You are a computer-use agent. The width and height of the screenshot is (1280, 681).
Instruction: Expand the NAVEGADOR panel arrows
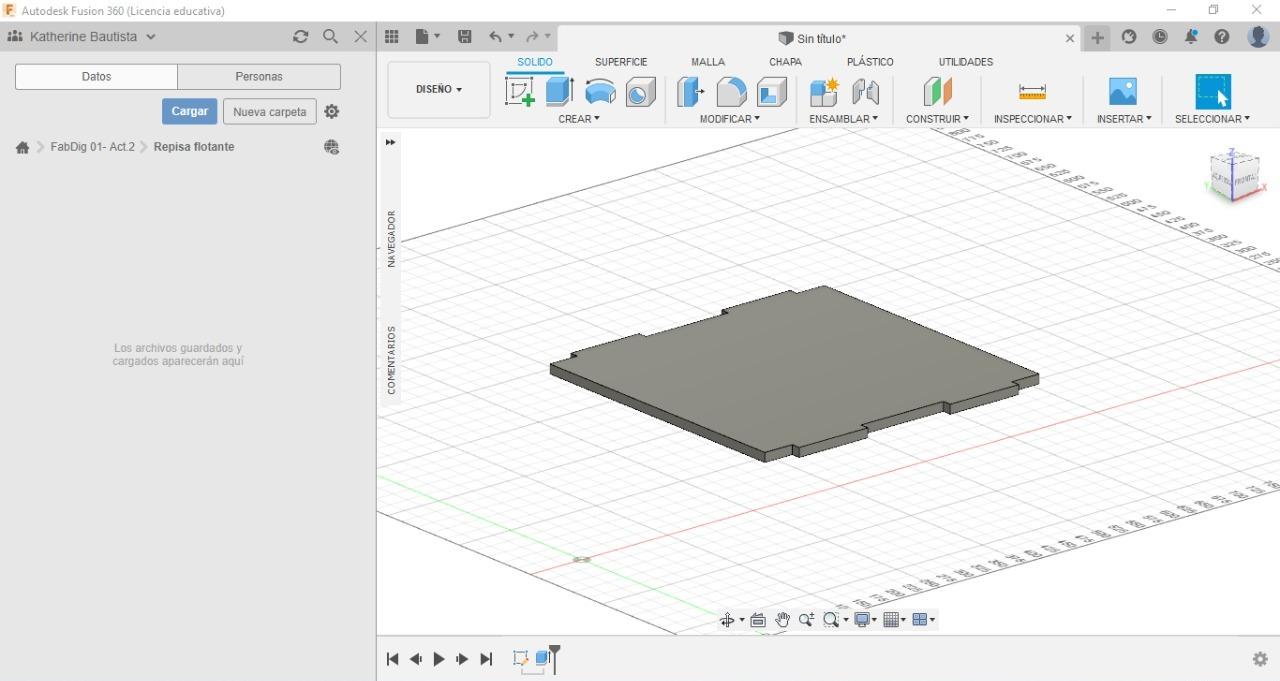click(x=390, y=142)
